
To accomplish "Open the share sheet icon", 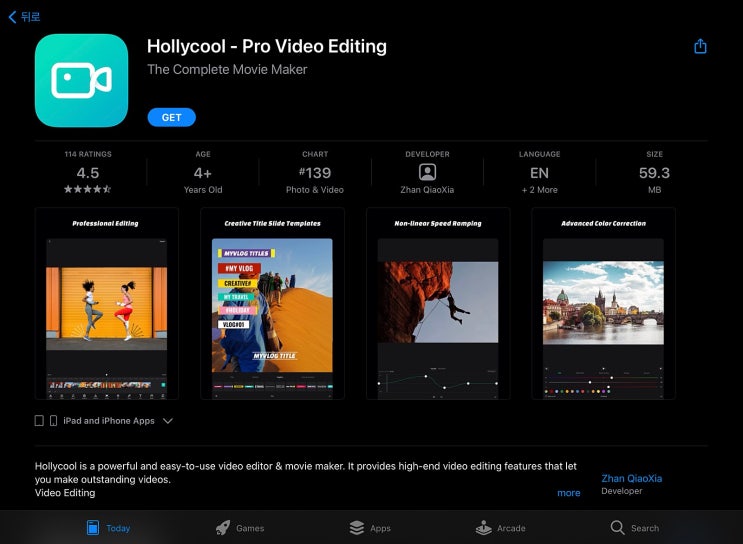I will click(x=700, y=46).
